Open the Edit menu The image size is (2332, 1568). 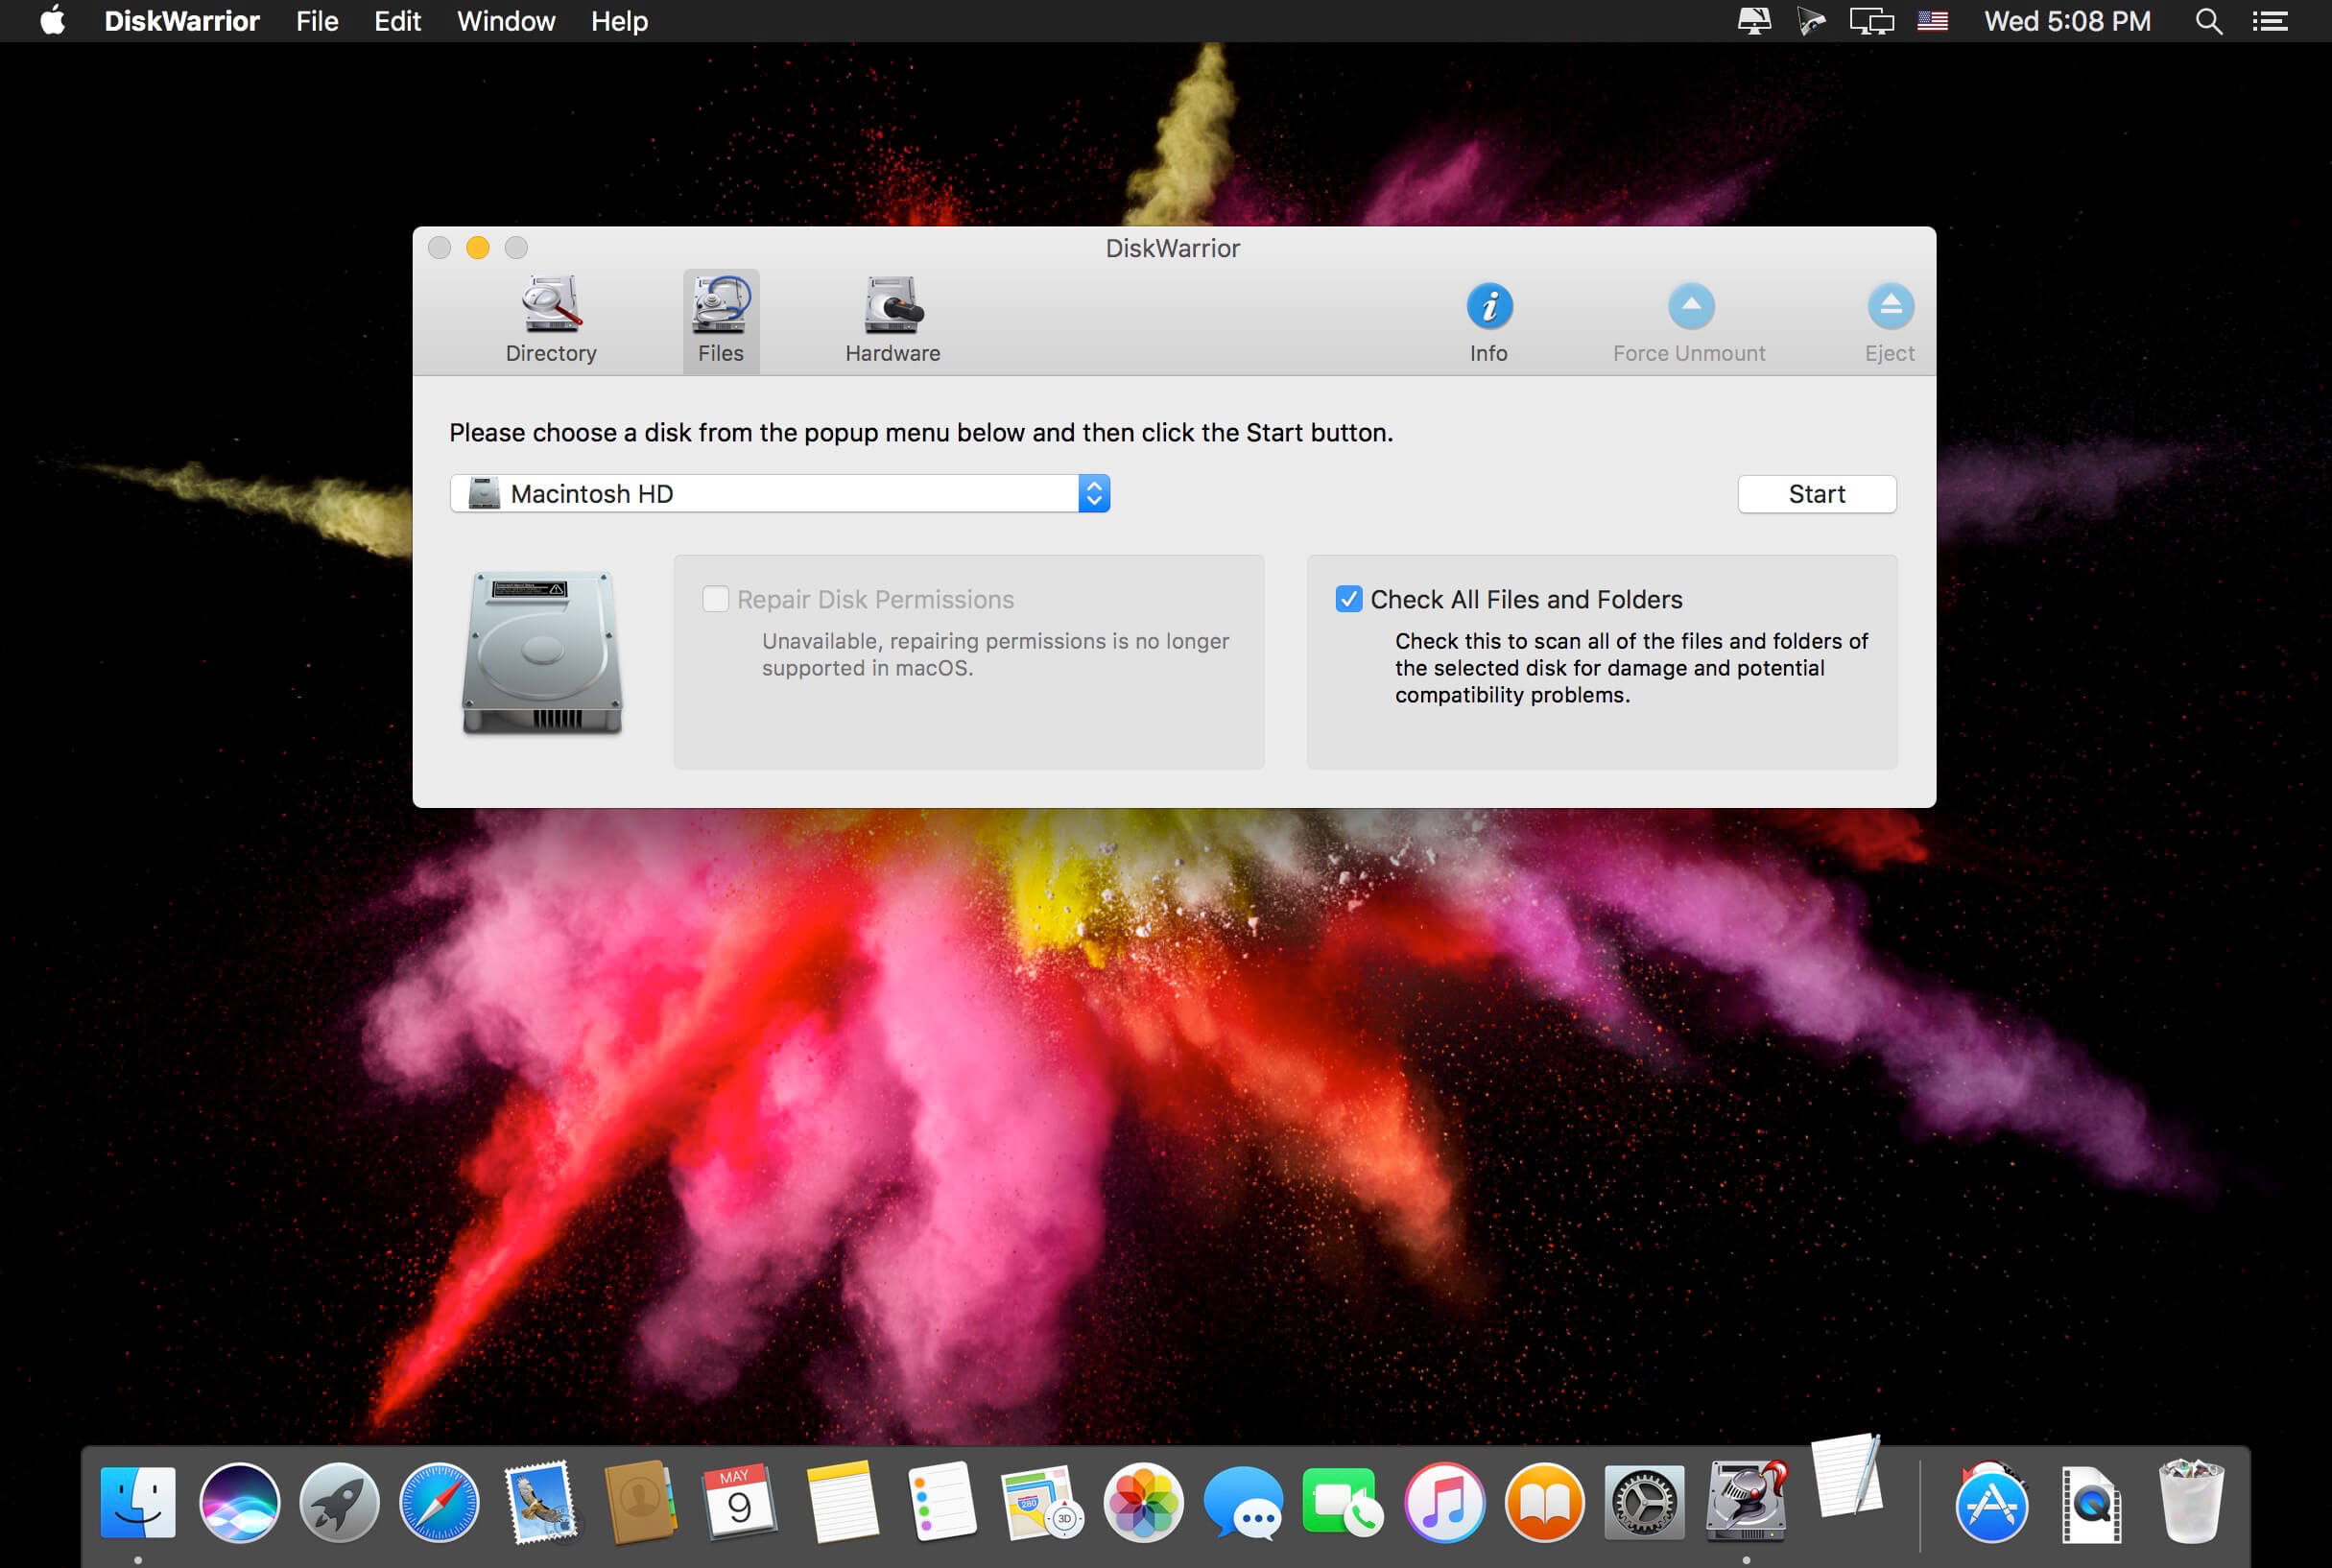[x=397, y=21]
